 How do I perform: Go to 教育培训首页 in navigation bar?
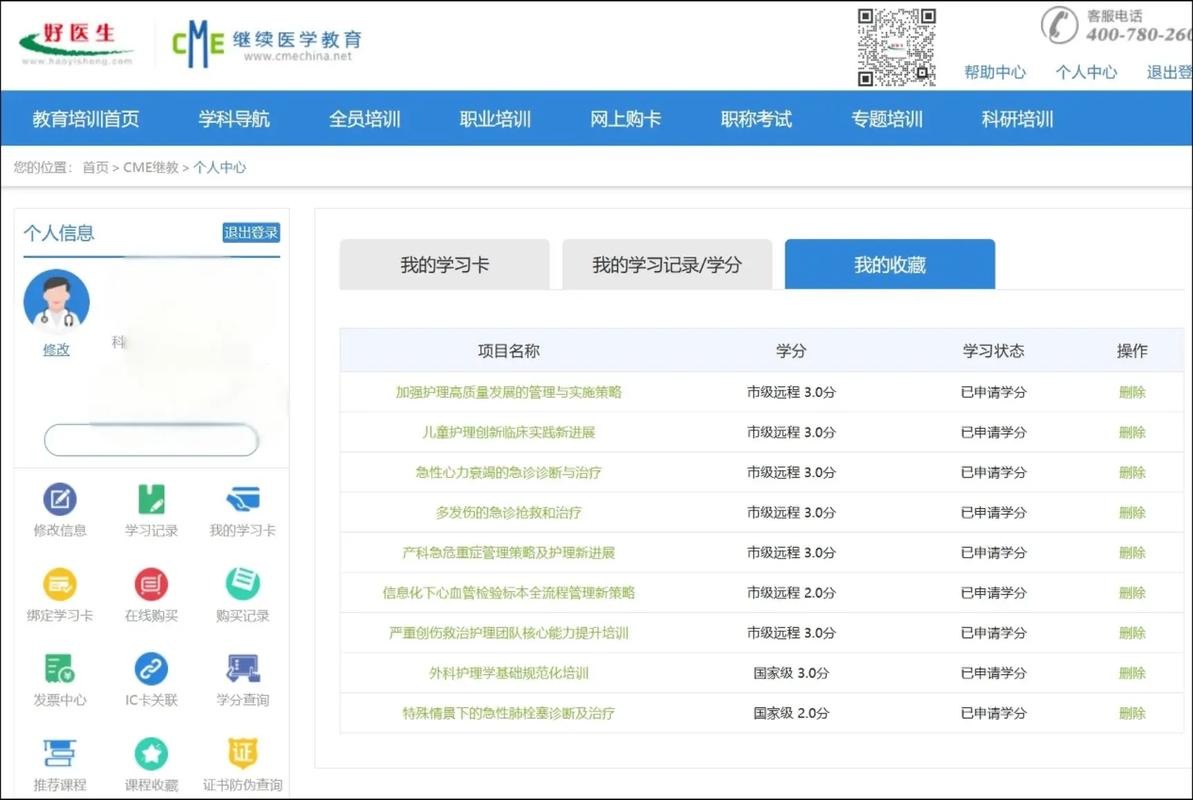tap(86, 119)
